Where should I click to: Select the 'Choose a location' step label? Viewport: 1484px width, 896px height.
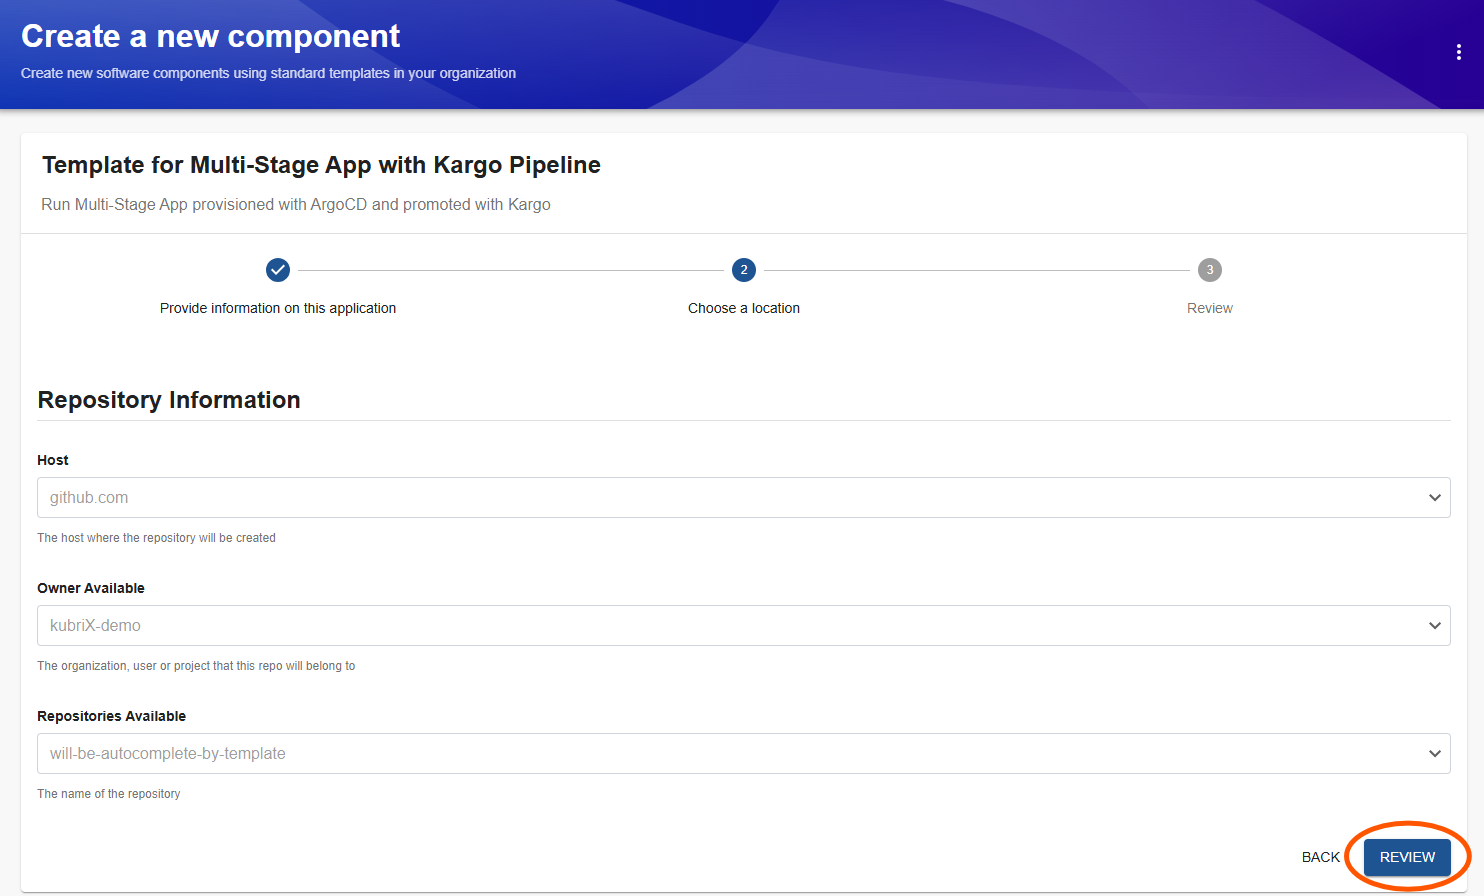tap(744, 308)
